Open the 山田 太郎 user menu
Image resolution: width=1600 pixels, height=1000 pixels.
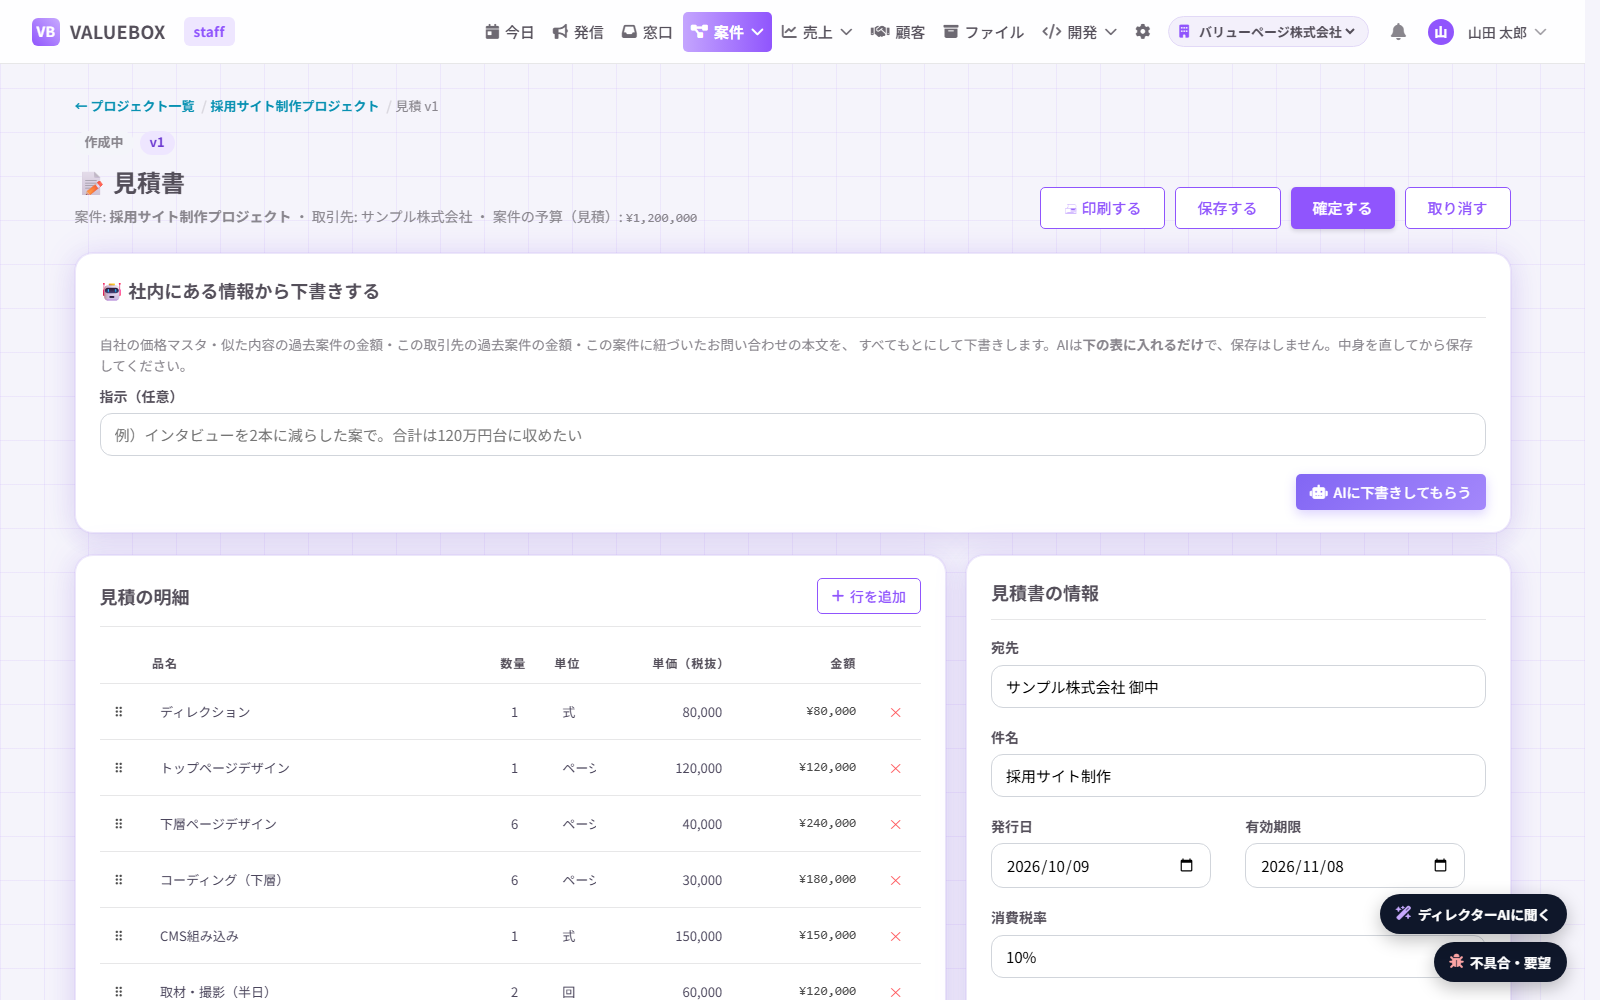pyautogui.click(x=1507, y=32)
